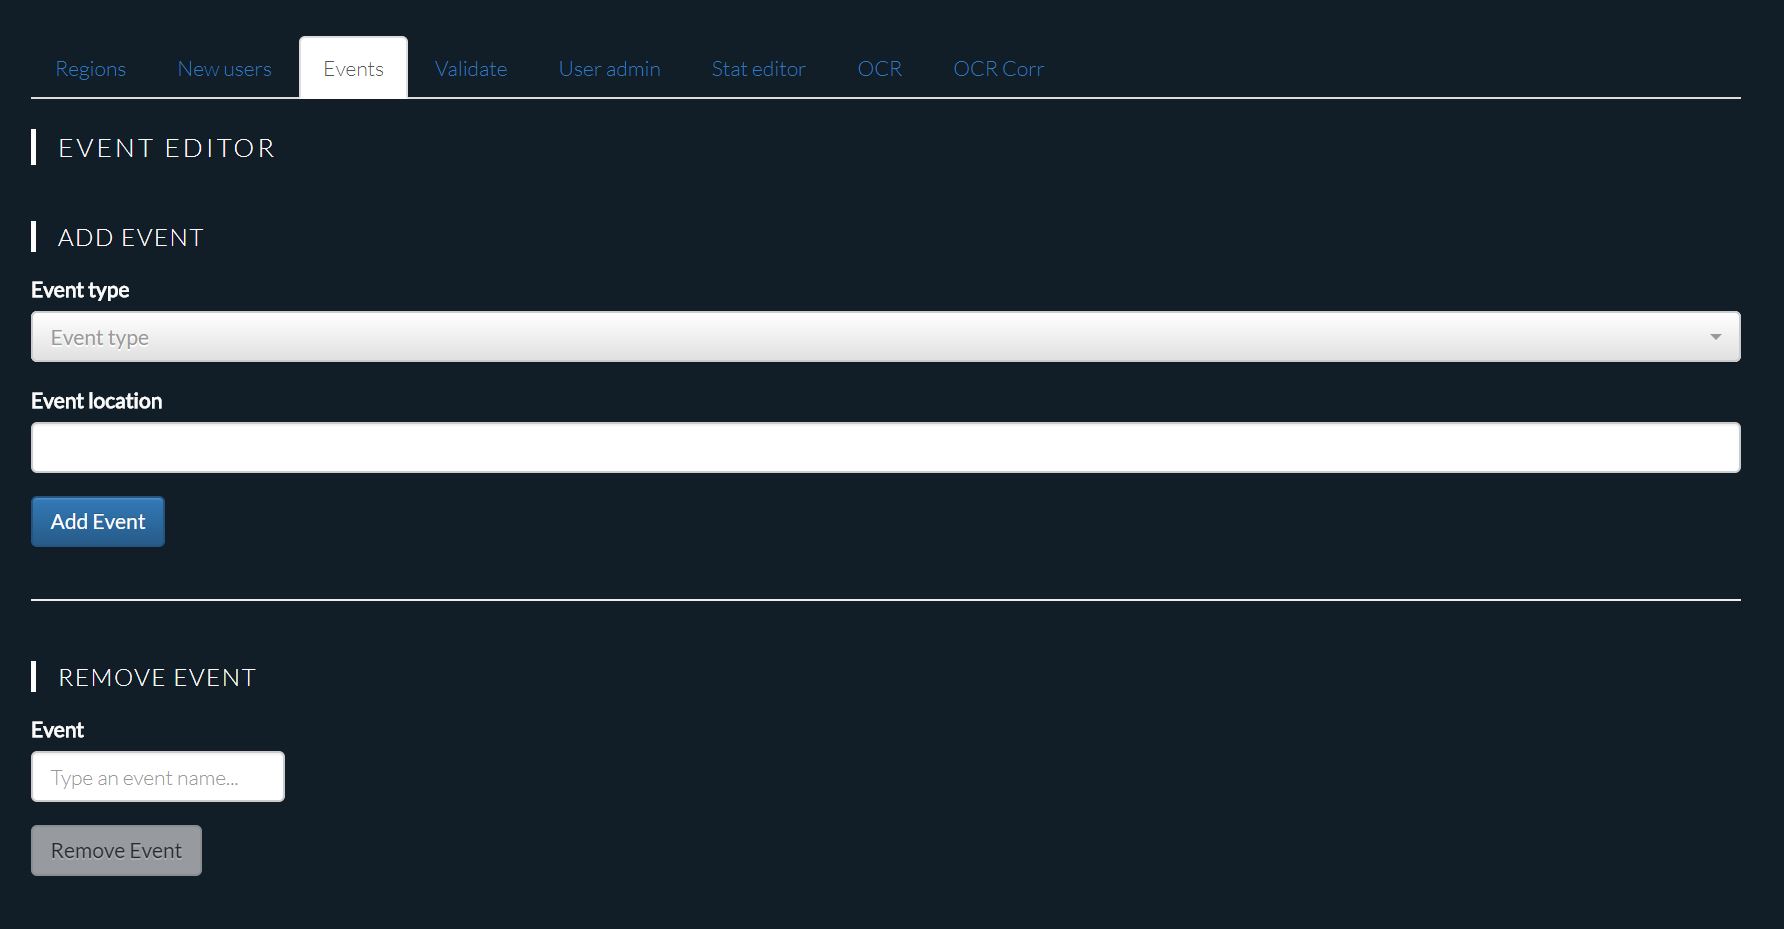Click the blue Add Event button
Viewport: 1784px width, 929px height.
98,521
